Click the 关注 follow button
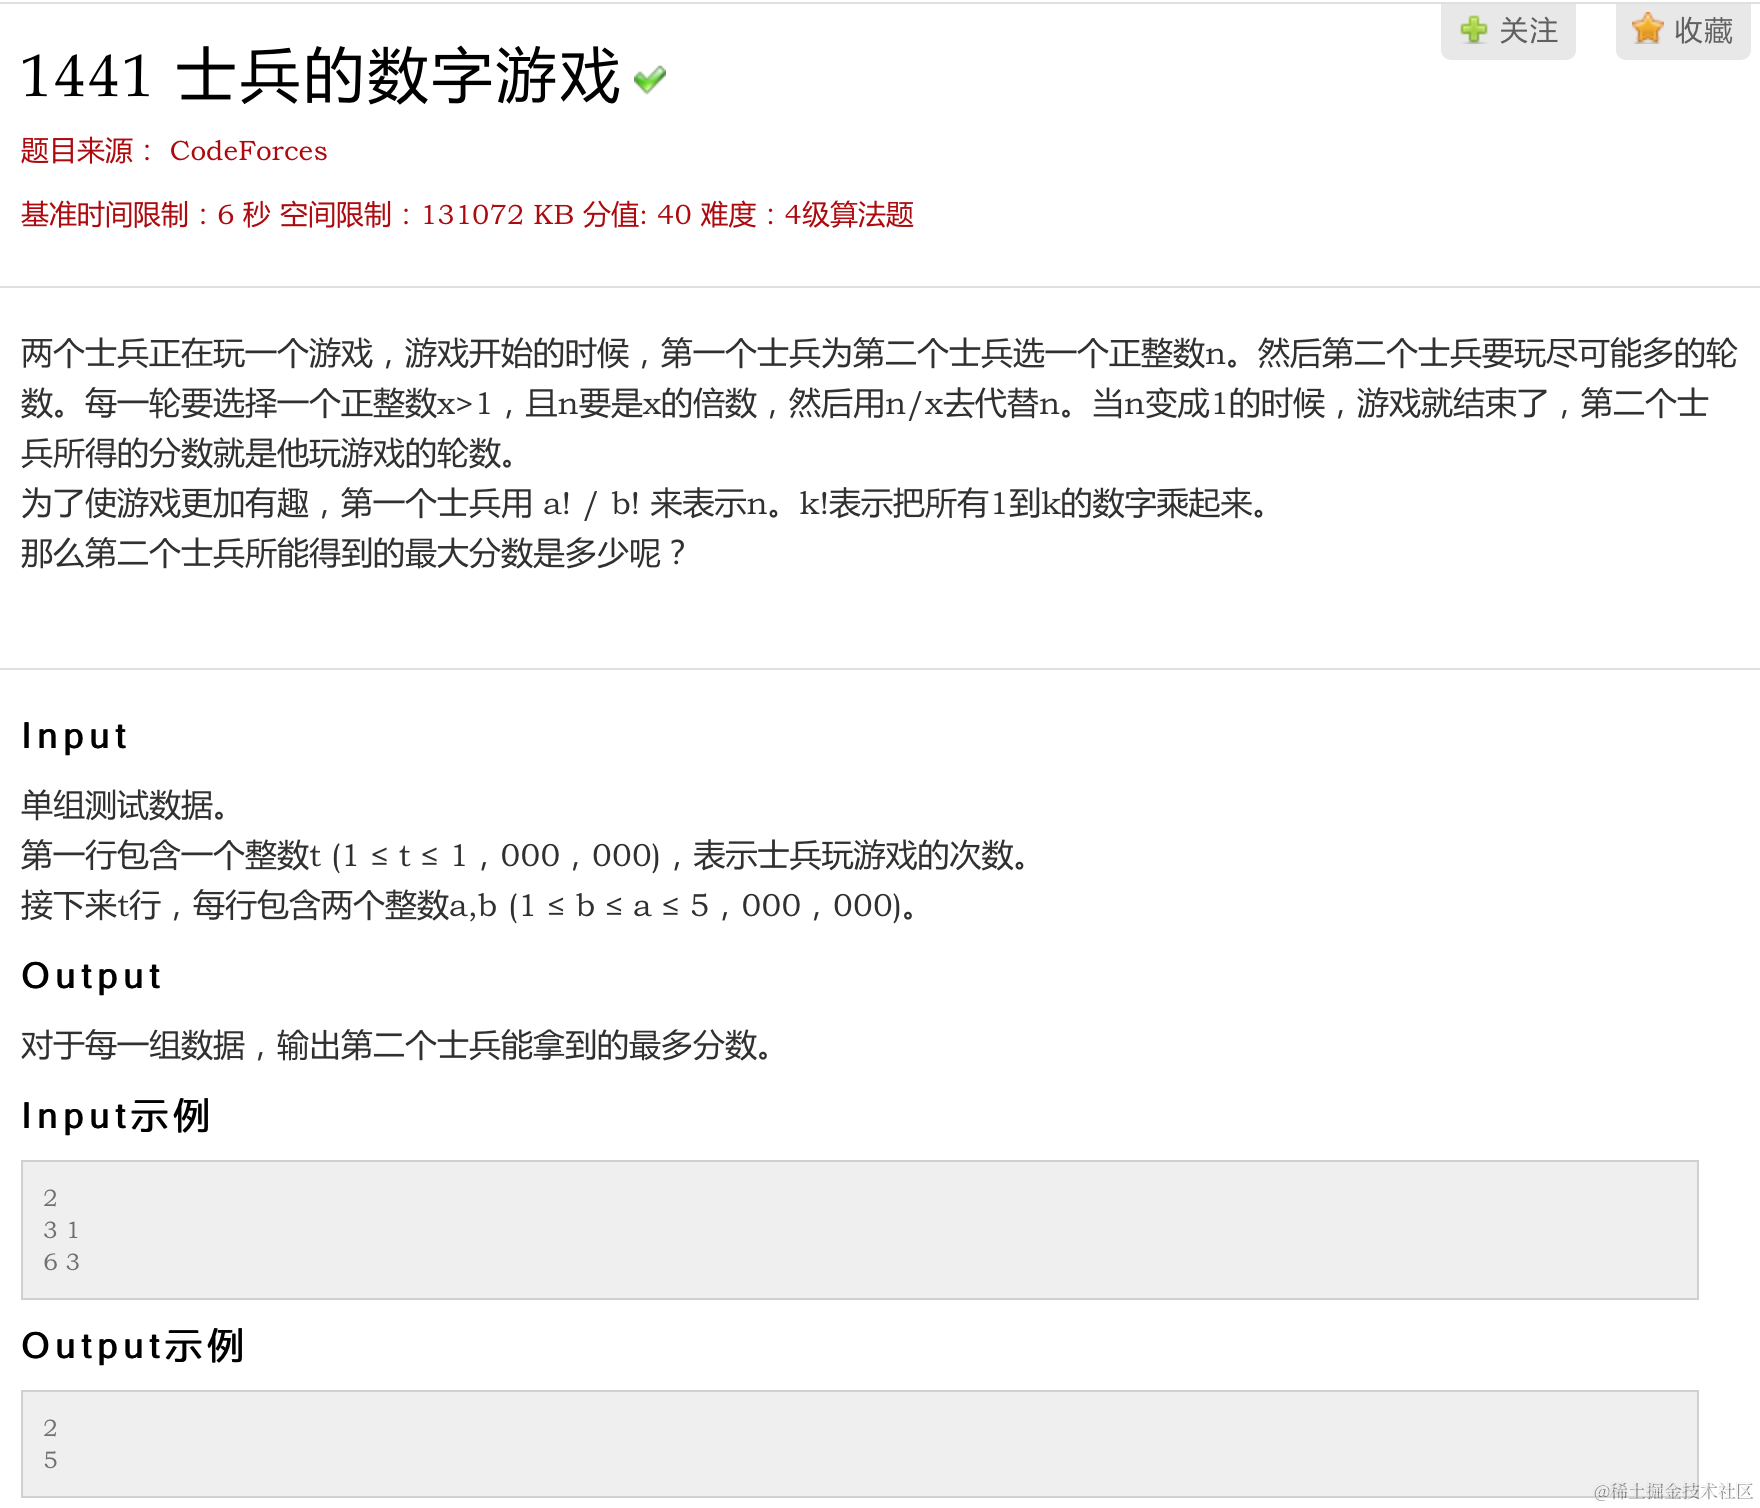This screenshot has width=1760, height=1508. coord(1508,30)
